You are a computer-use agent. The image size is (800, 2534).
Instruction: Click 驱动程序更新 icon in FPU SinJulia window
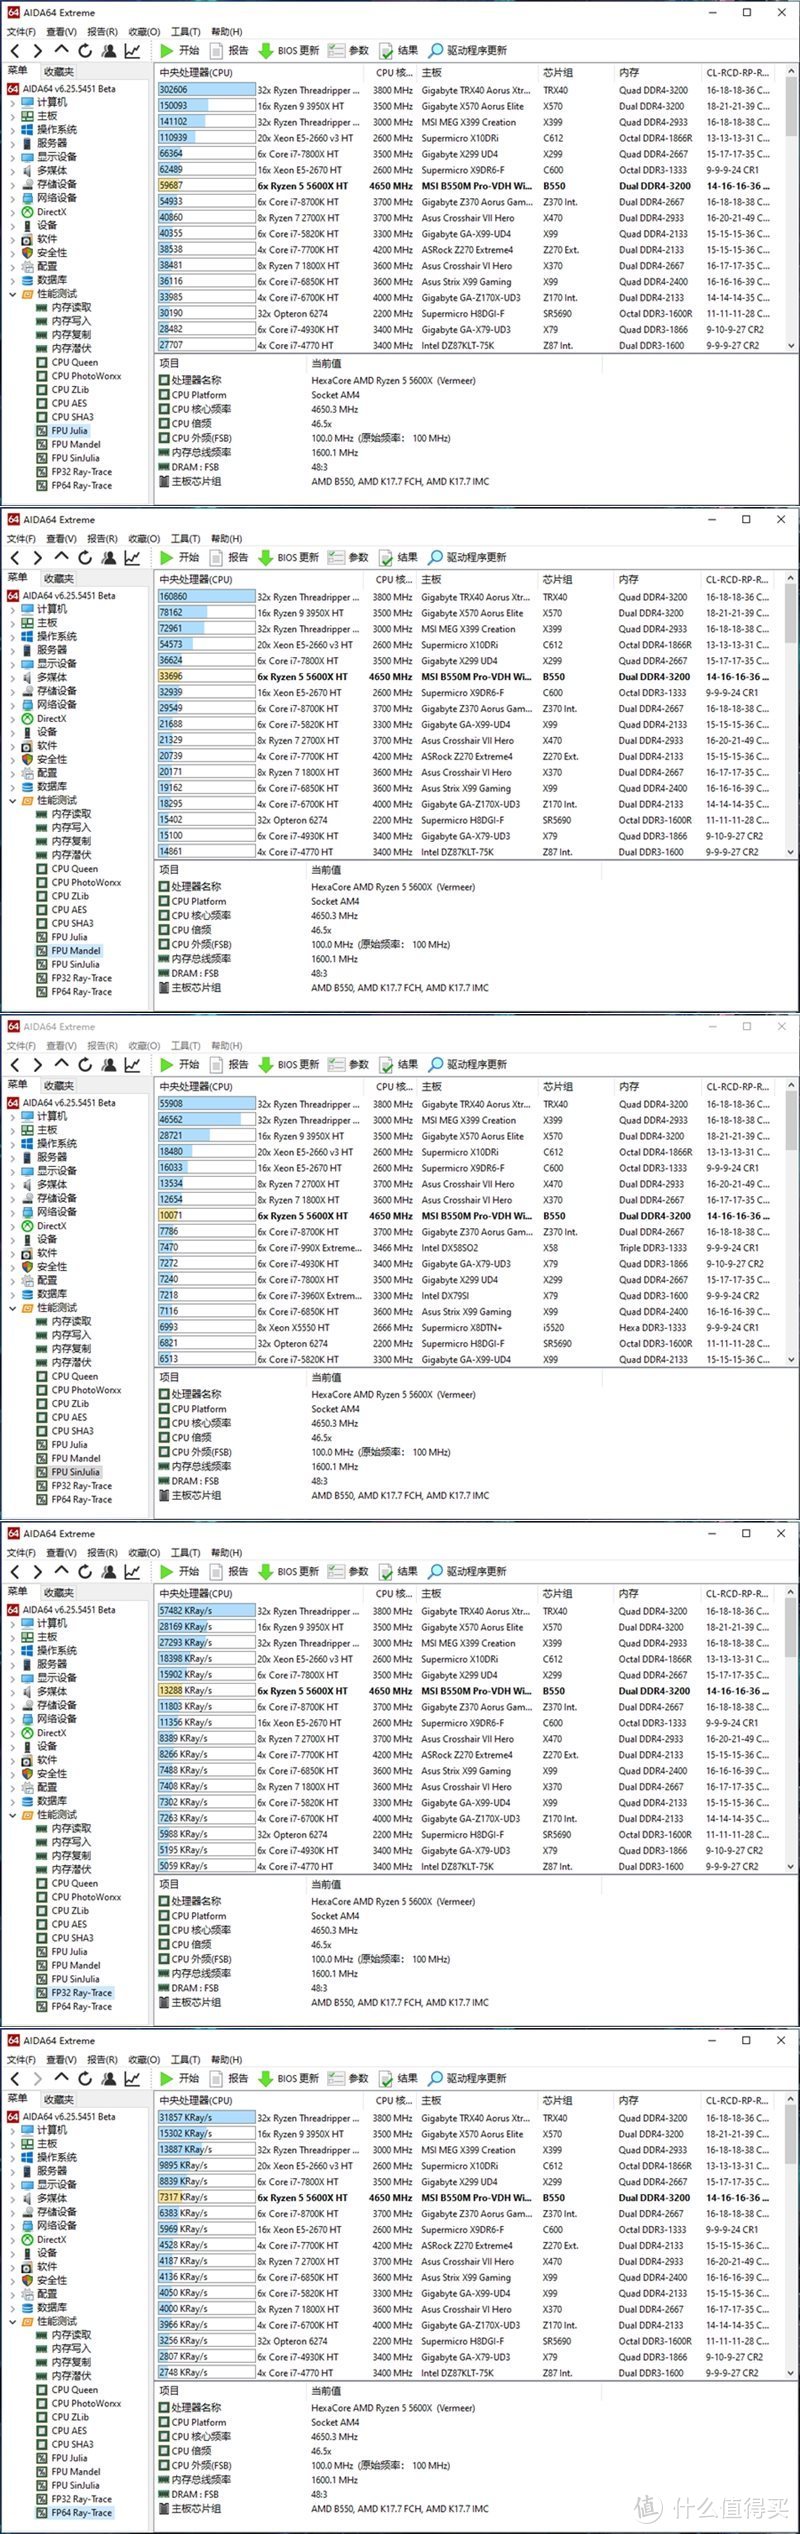pos(435,1064)
